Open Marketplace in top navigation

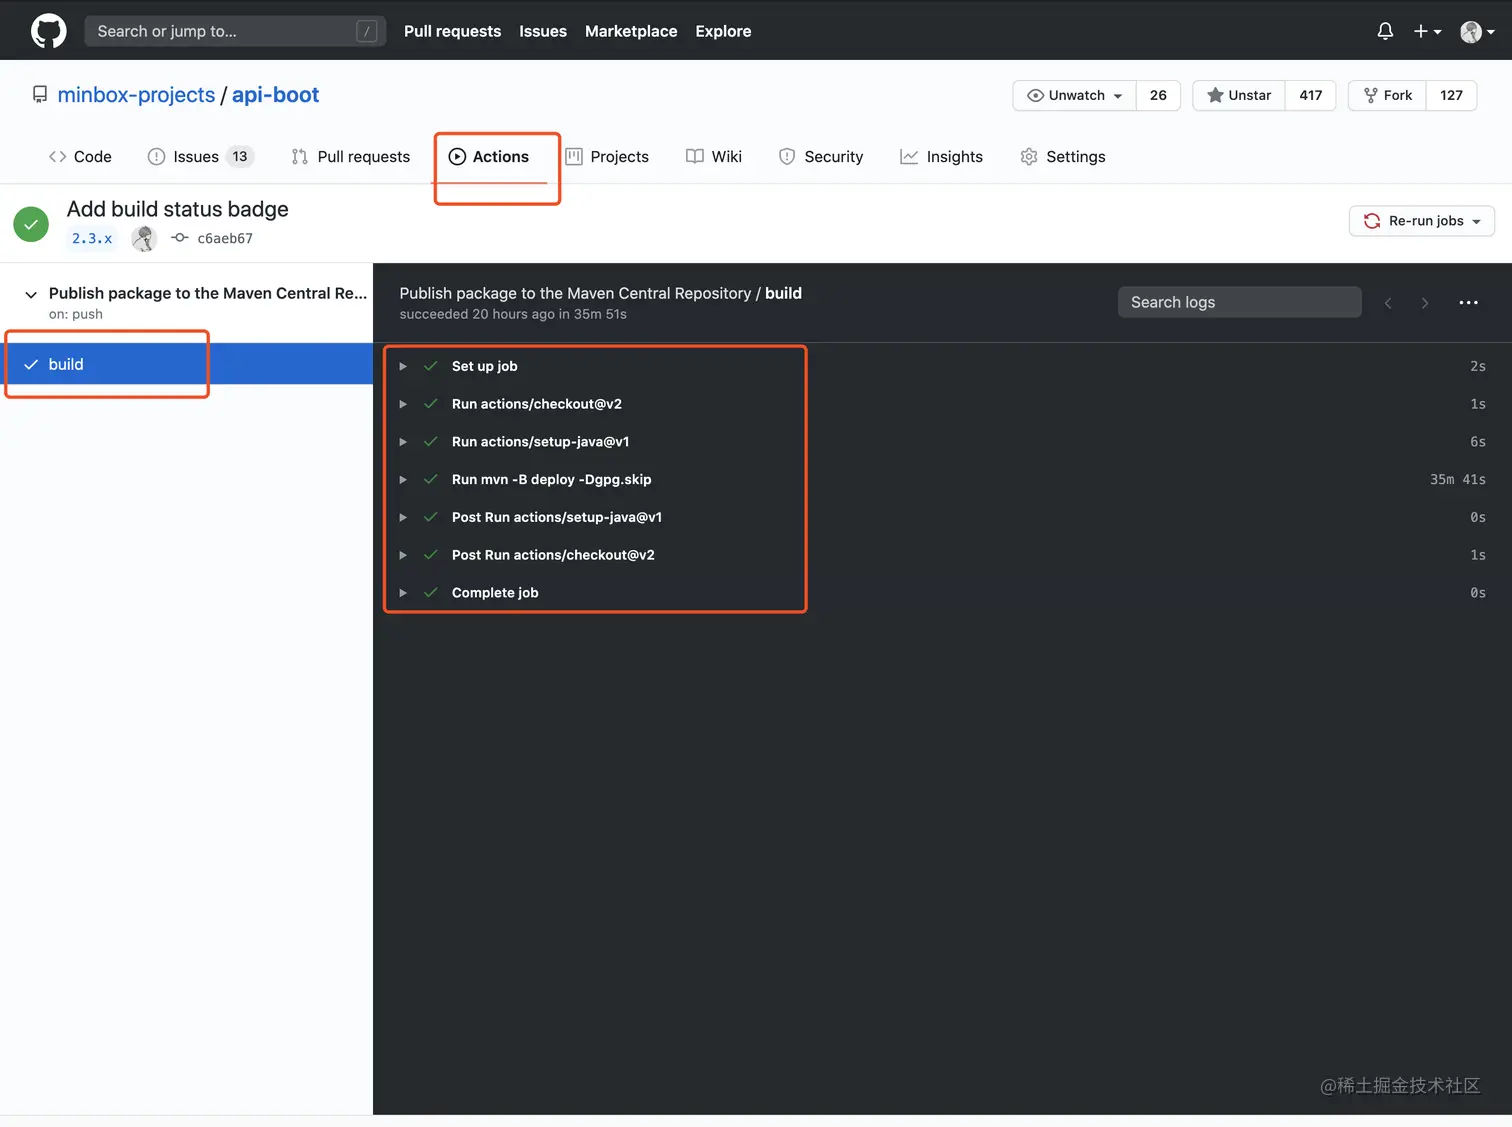pyautogui.click(x=631, y=31)
